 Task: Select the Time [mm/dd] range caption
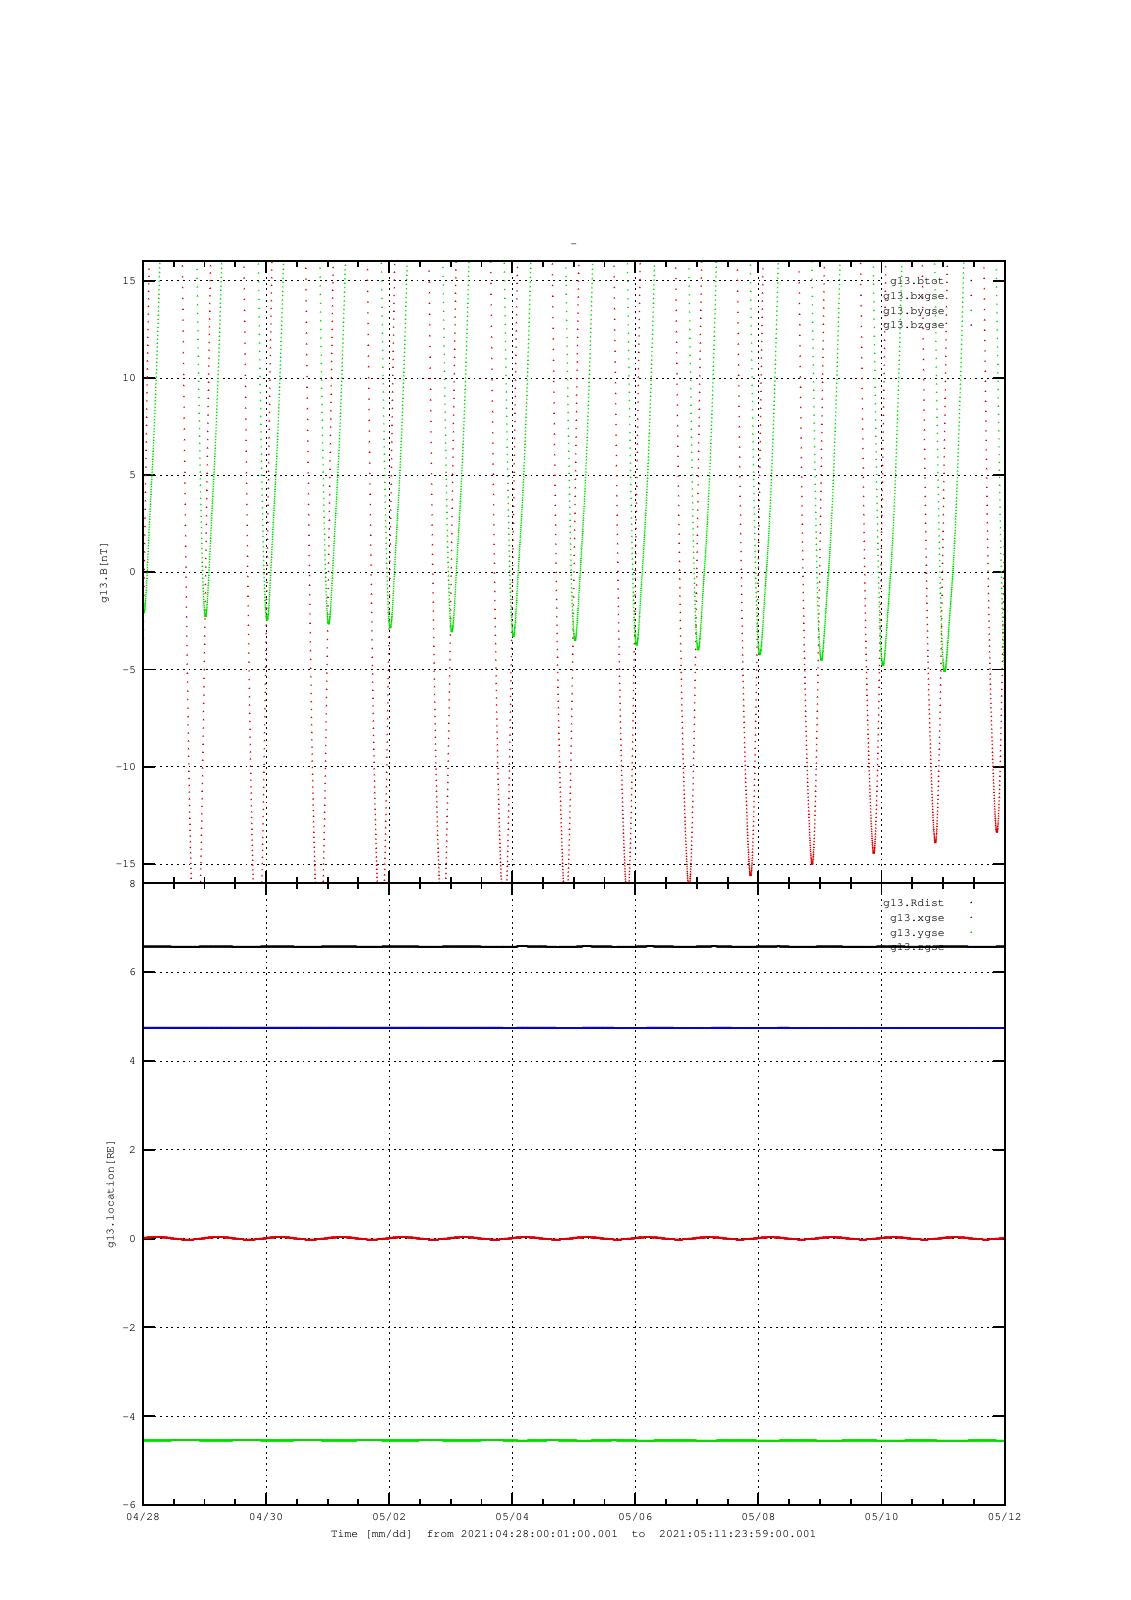coord(573,1534)
